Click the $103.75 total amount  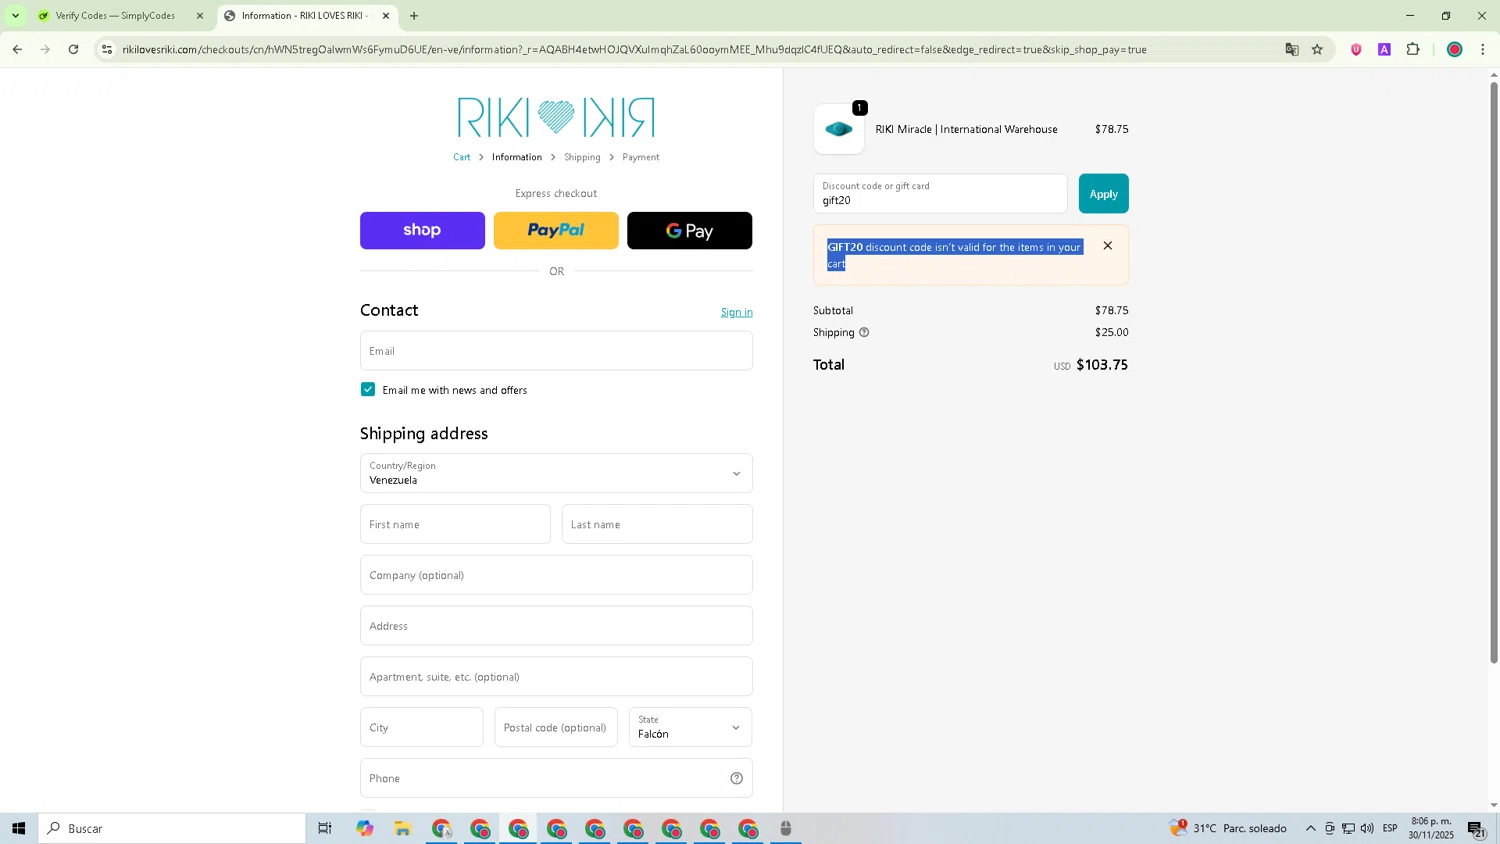click(x=1102, y=365)
